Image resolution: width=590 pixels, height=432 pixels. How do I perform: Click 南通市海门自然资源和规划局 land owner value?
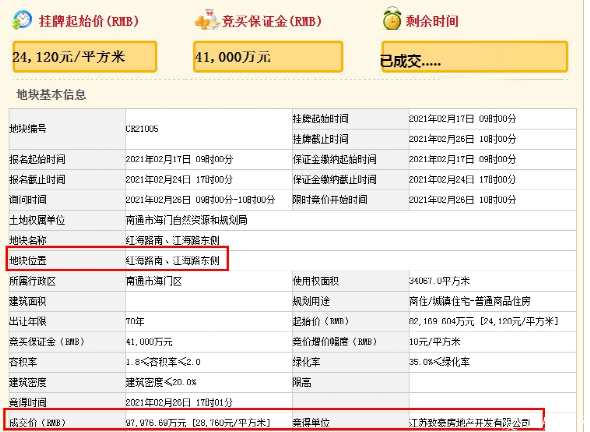pyautogui.click(x=187, y=220)
